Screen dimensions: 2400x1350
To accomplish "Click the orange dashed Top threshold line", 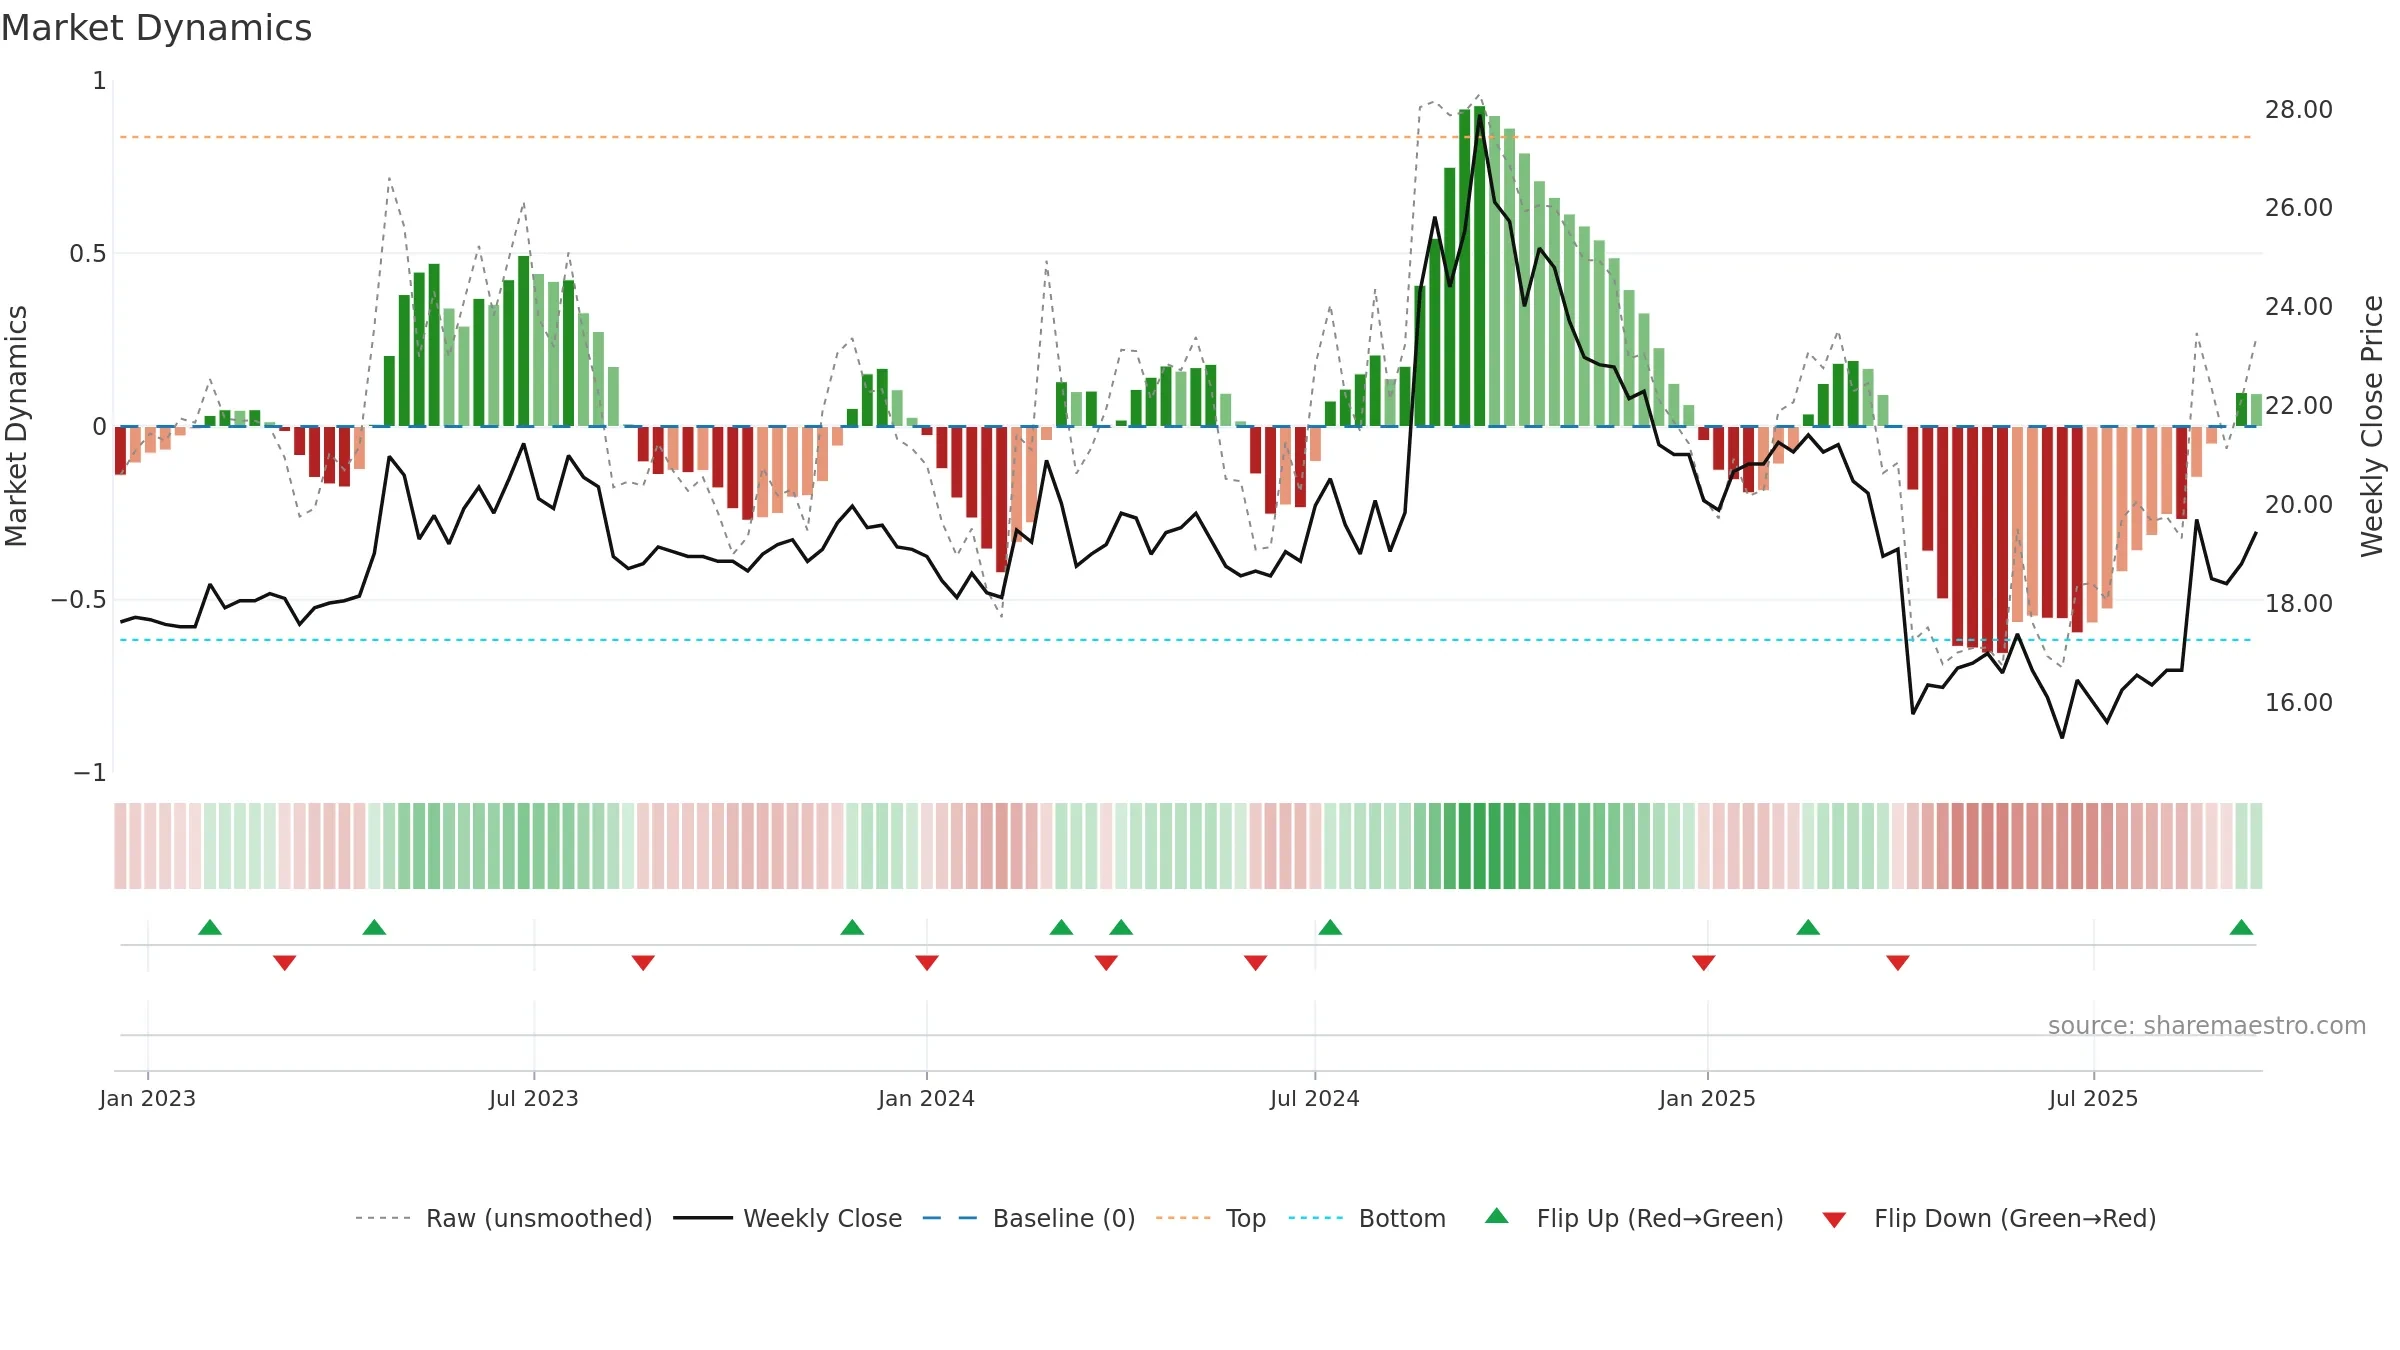I will click(1185, 137).
